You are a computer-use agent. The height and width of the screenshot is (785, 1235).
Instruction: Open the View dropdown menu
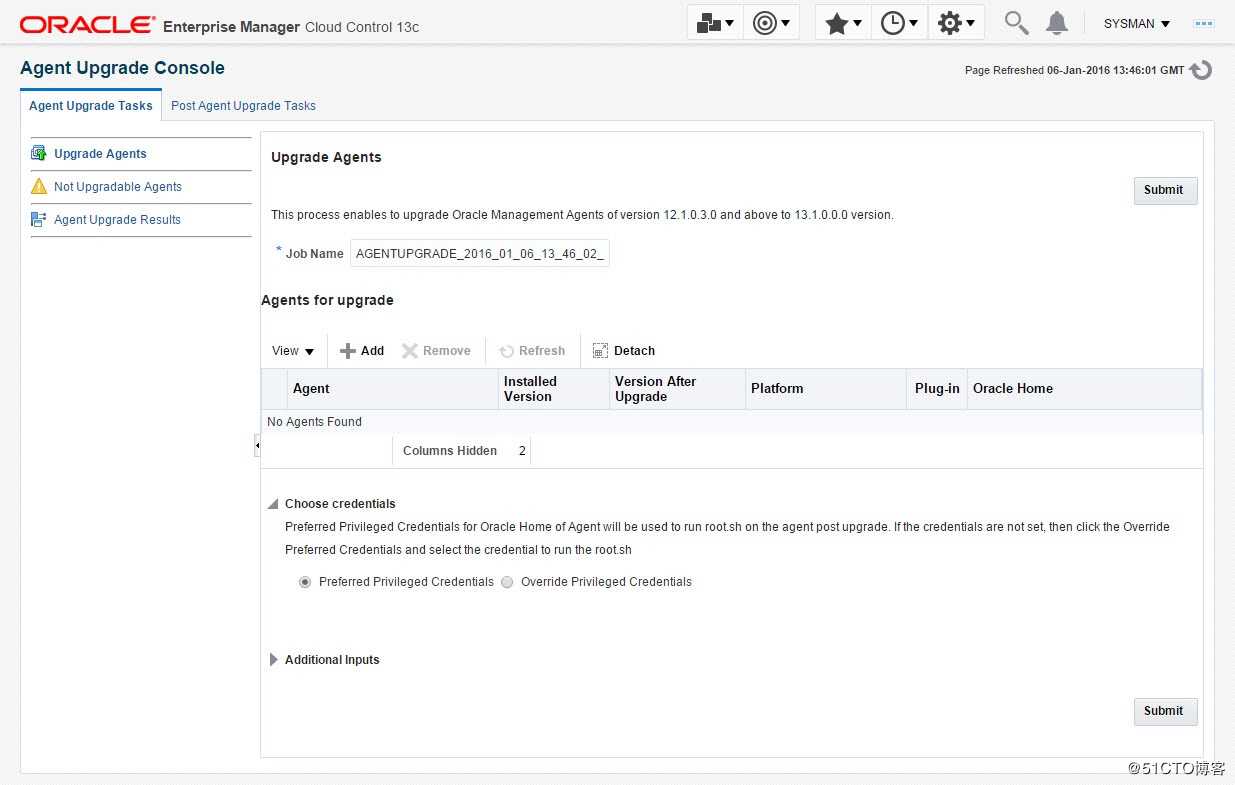click(x=293, y=351)
